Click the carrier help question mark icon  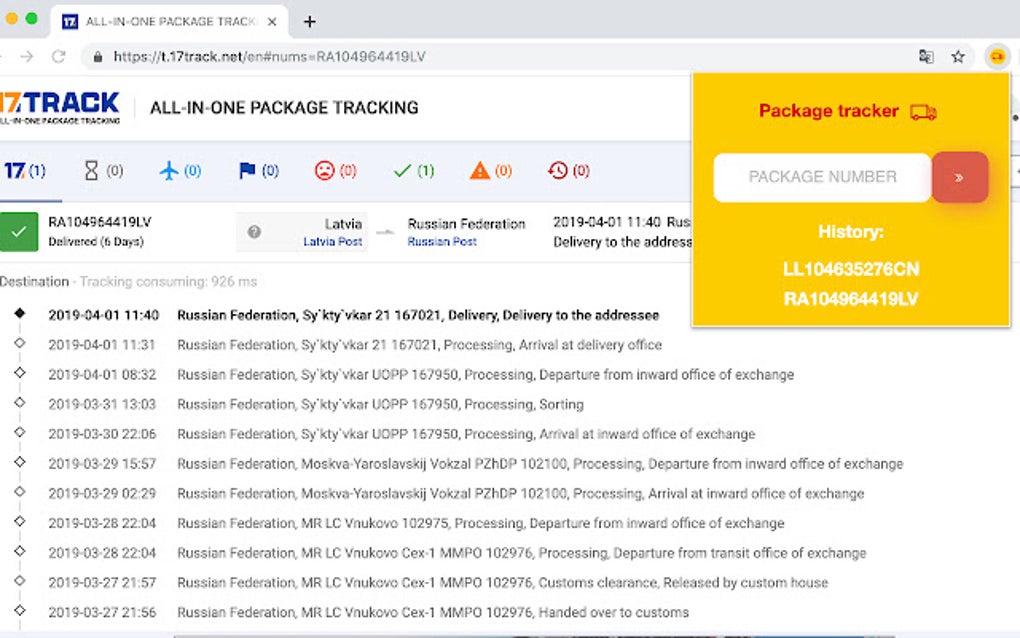click(254, 232)
